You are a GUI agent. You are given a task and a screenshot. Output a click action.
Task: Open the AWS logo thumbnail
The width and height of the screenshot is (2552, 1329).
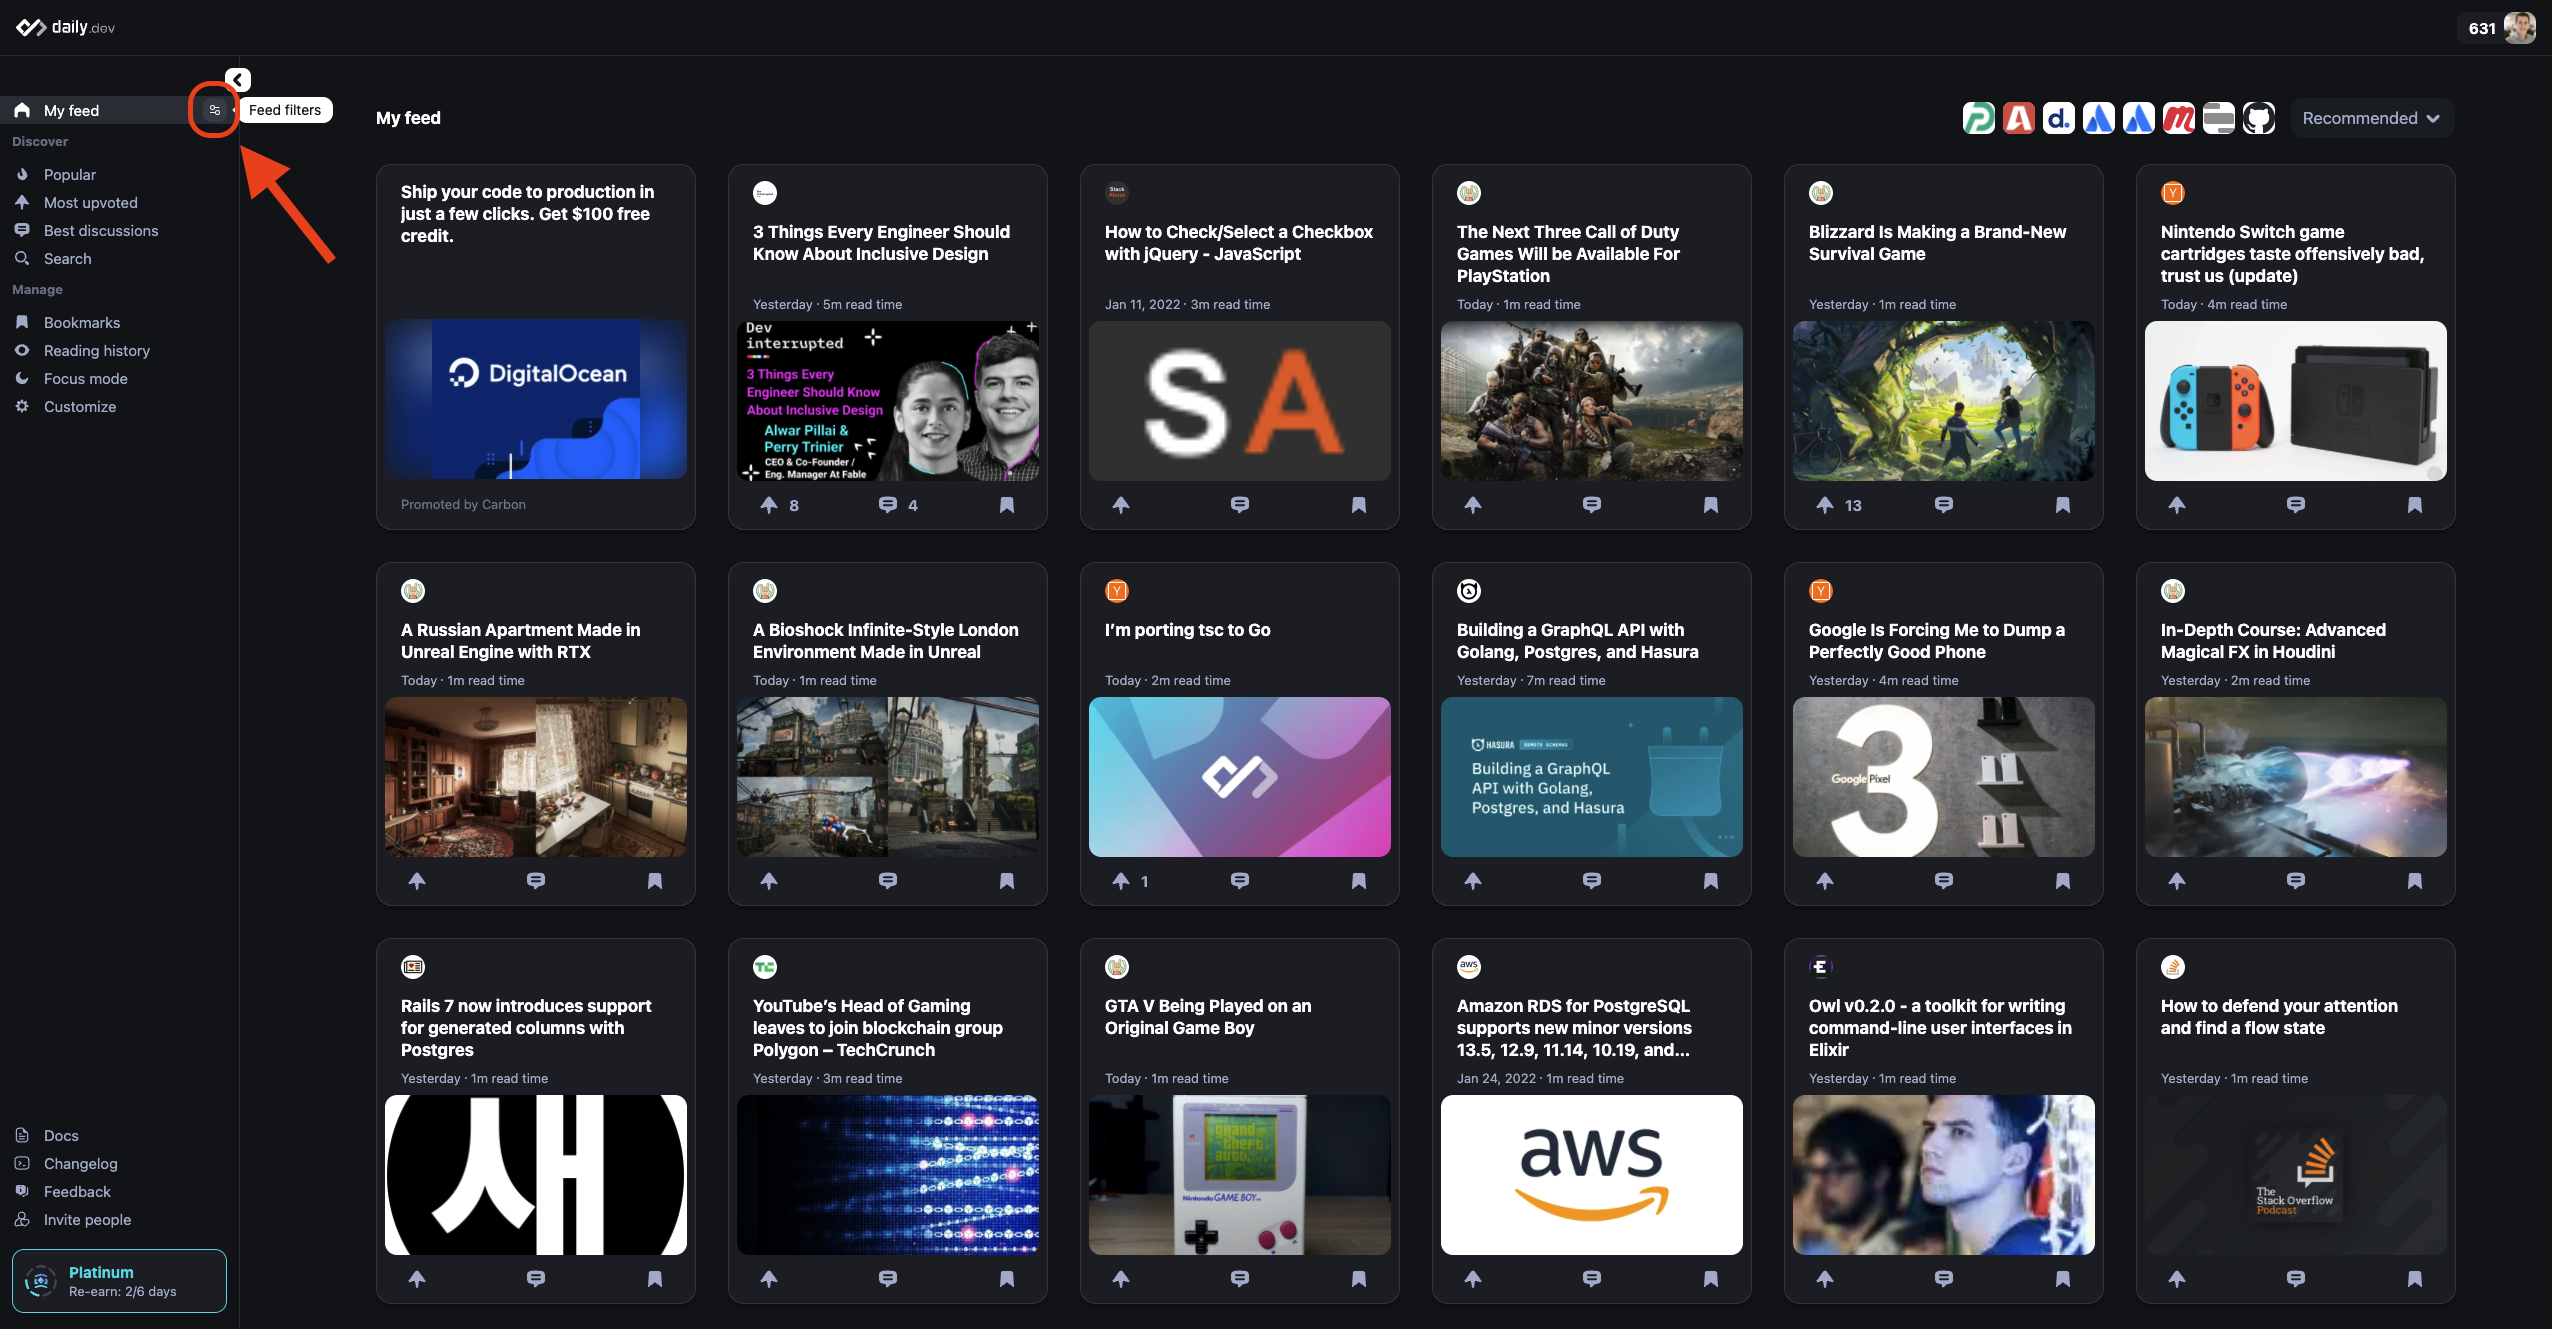point(1592,1175)
